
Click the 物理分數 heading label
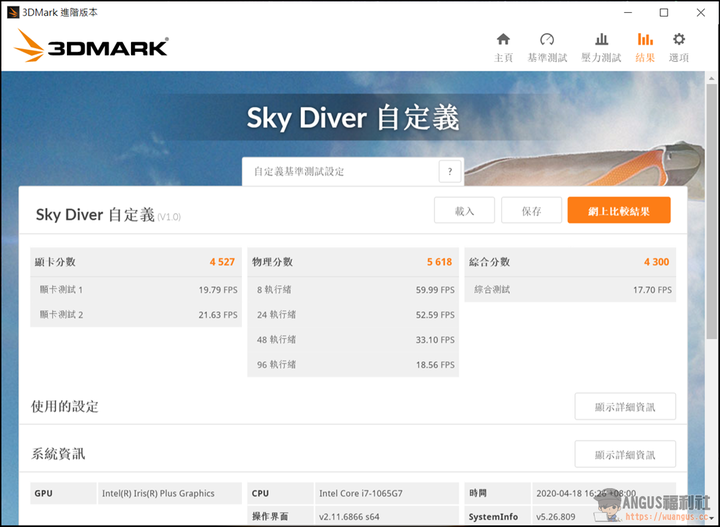pos(272,262)
